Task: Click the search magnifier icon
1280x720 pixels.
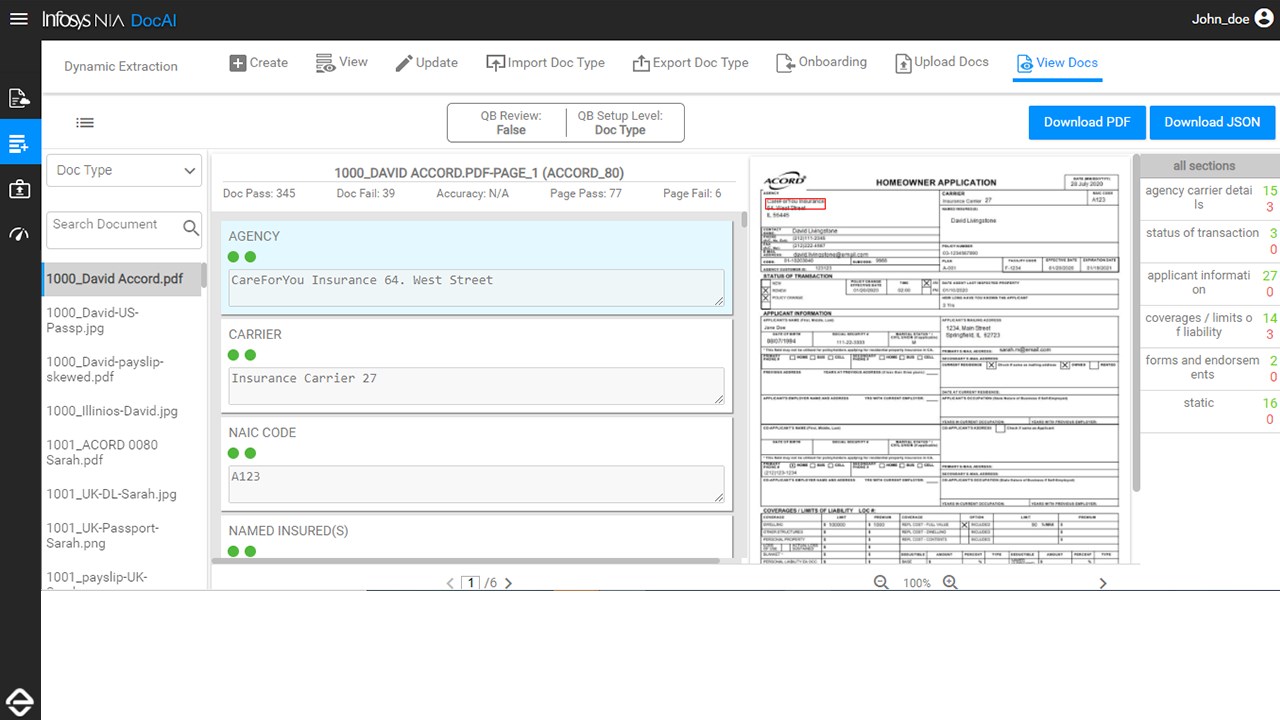Action: [191, 228]
